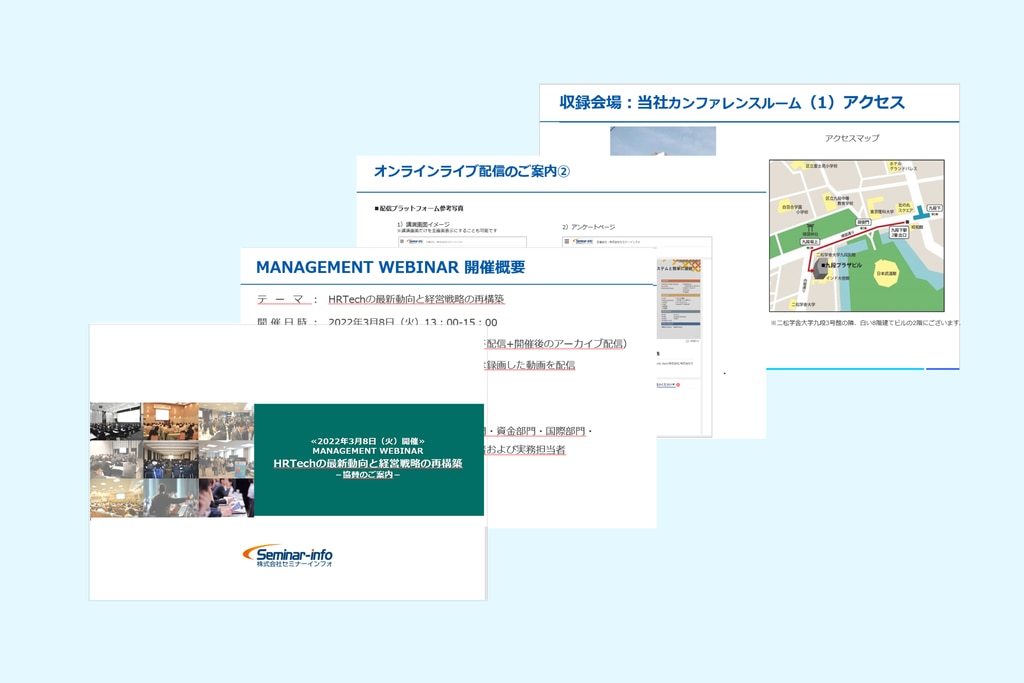The height and width of the screenshot is (683, 1024).
Task: Click the building photo on the access slide
Action: [x=662, y=141]
